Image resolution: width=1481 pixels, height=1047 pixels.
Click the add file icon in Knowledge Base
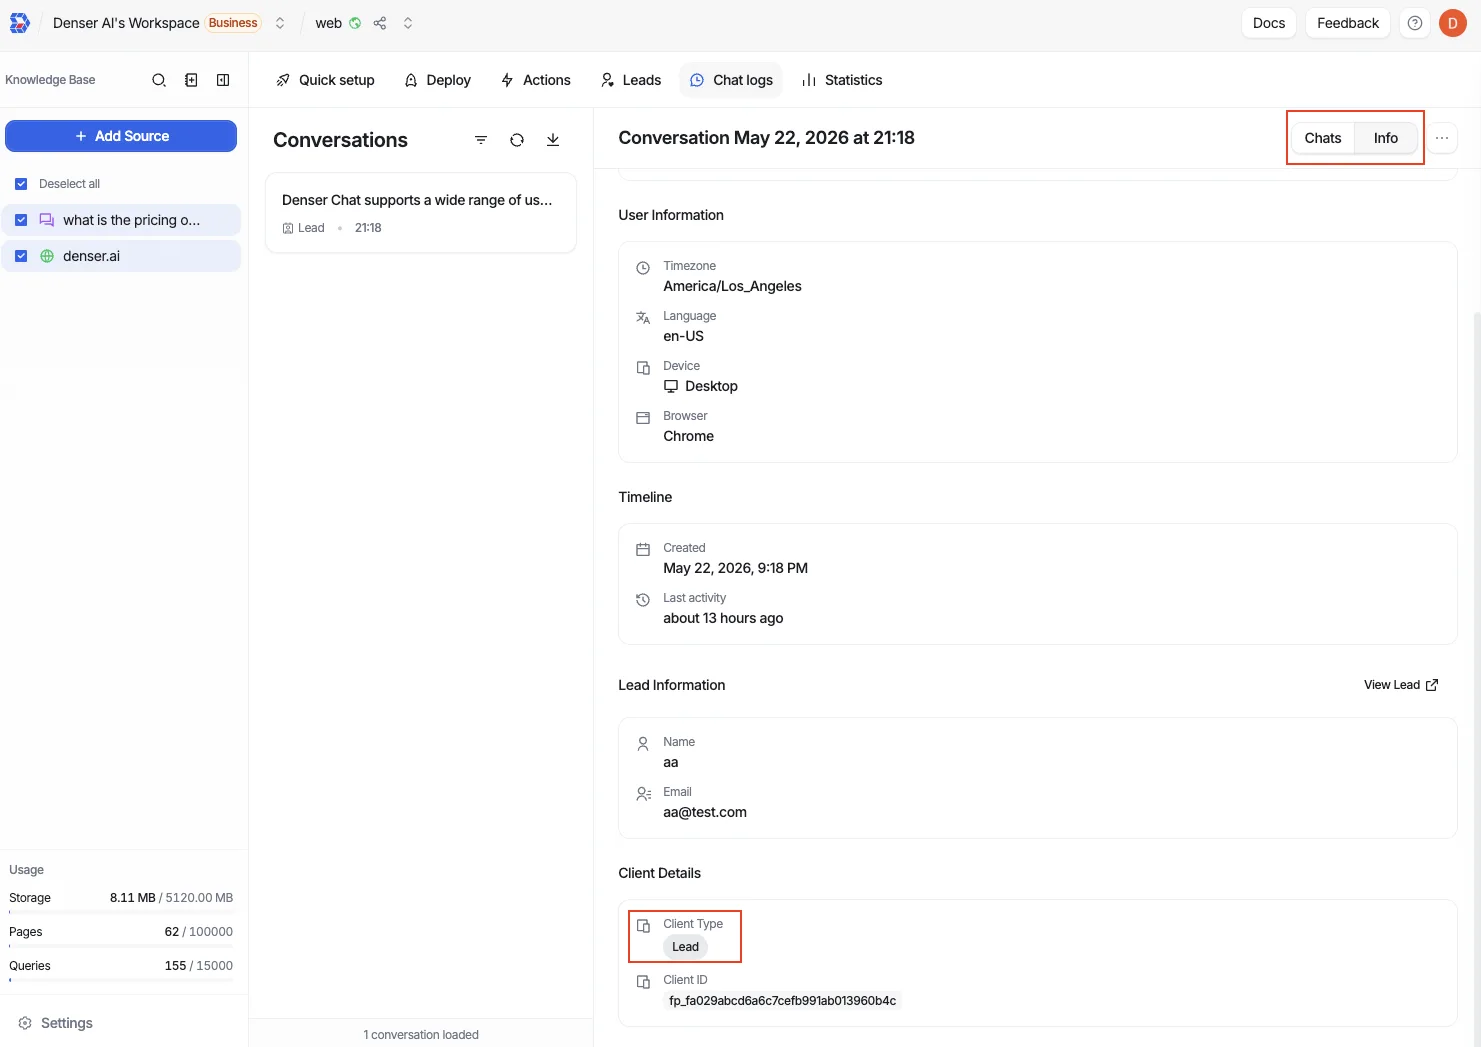point(191,80)
